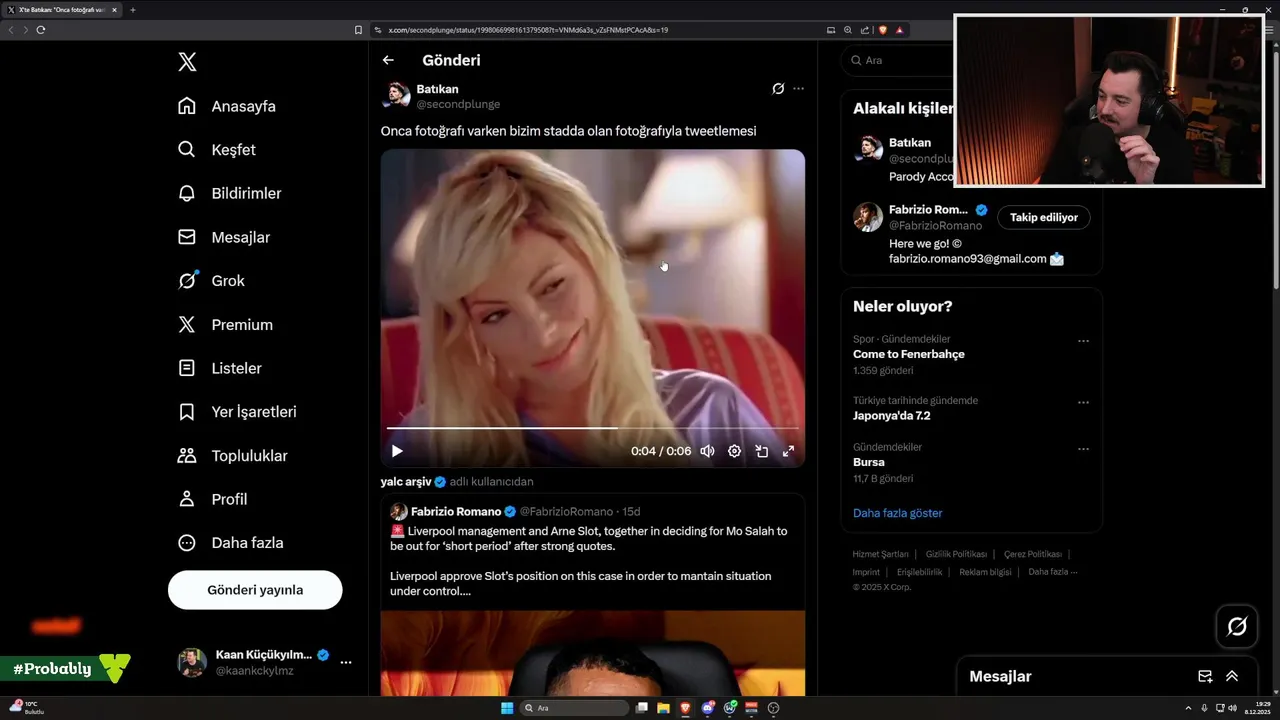Click the Yer İşaretleri bookmark icon
This screenshot has width=1280, height=720.
tap(187, 412)
